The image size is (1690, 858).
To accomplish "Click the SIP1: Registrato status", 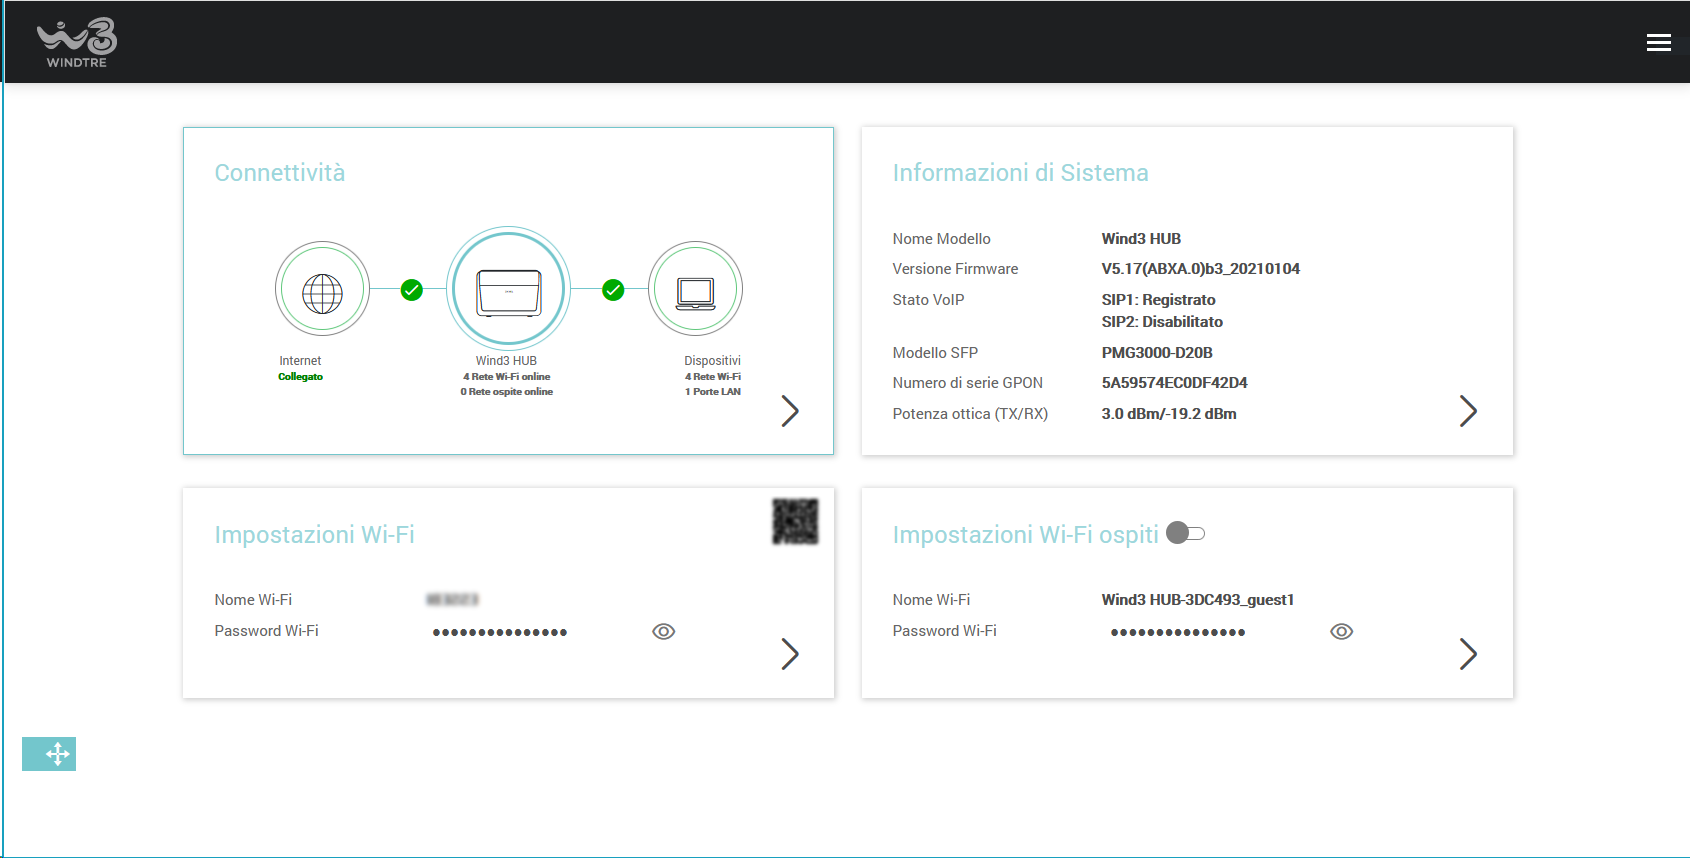I will click(x=1158, y=300).
